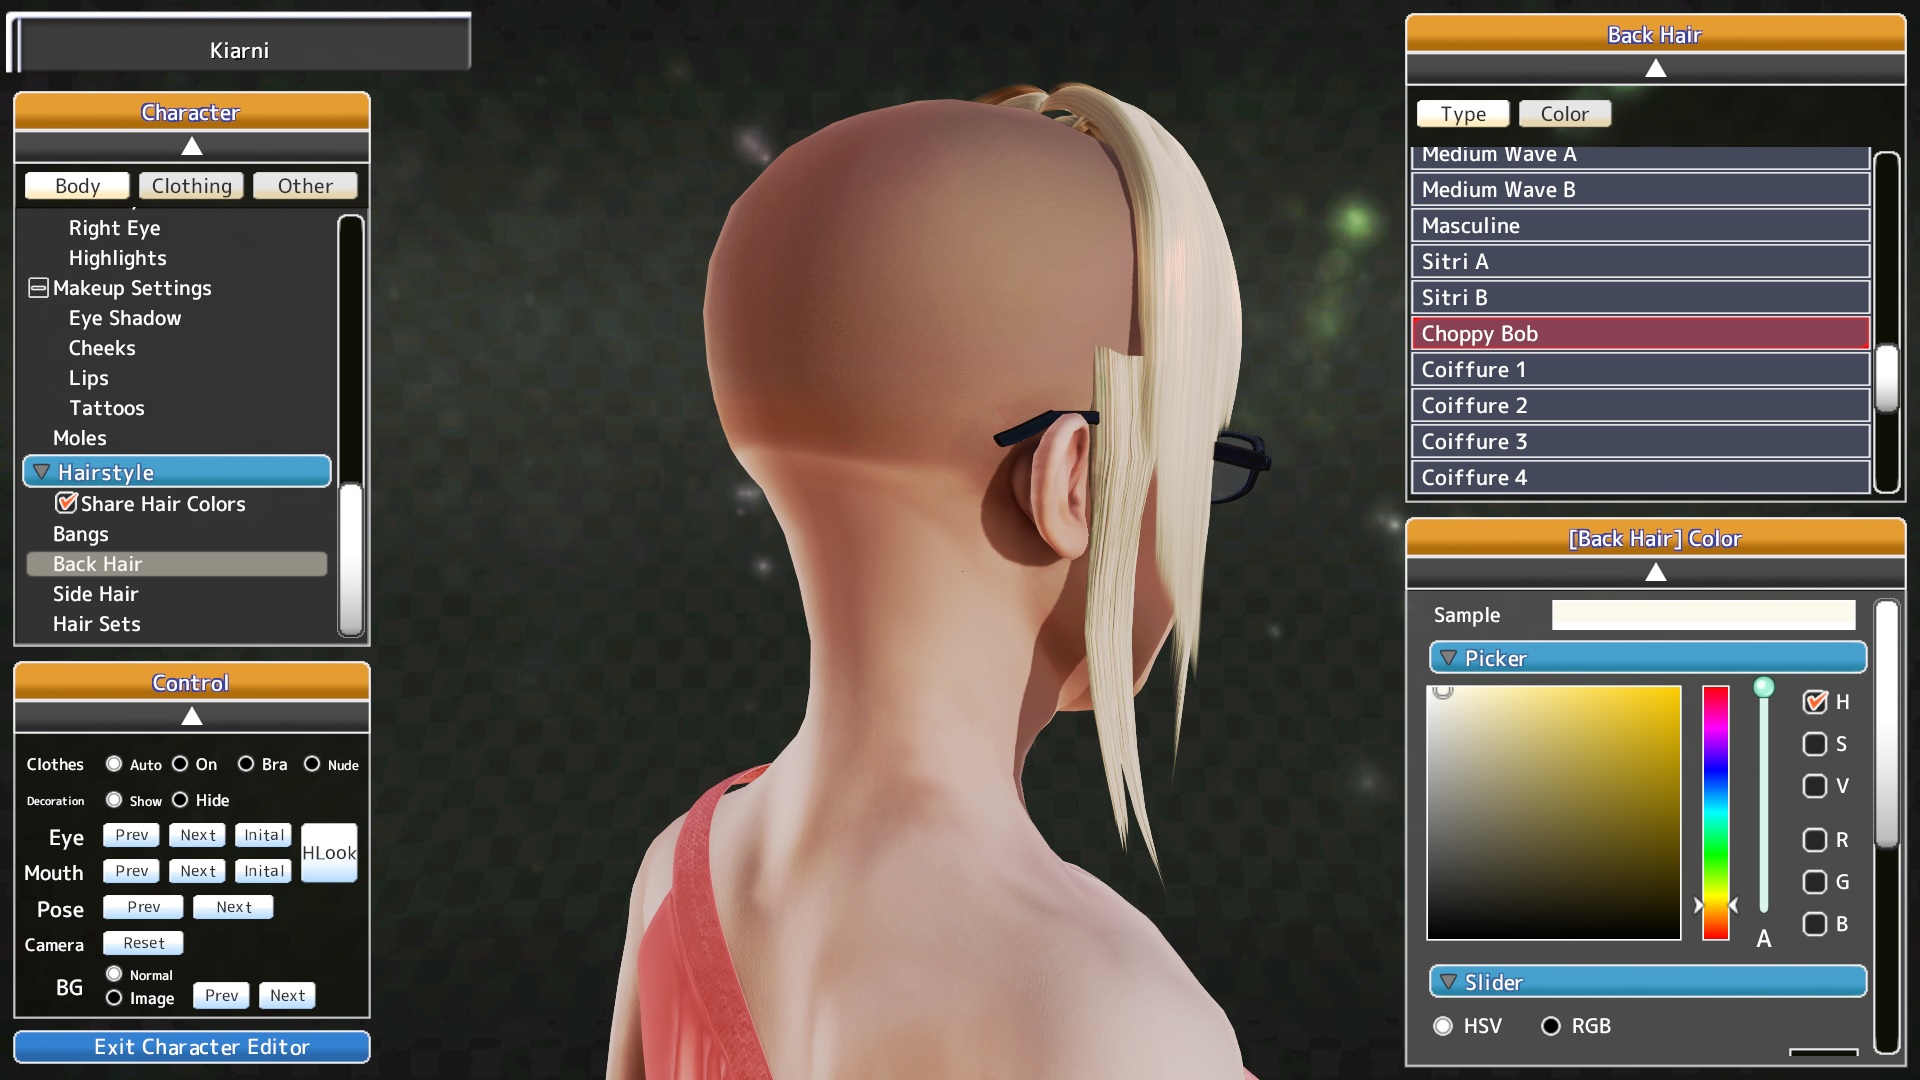Collapse the Hairstyle category
Image resolution: width=1920 pixels, height=1080 pixels.
pyautogui.click(x=177, y=472)
